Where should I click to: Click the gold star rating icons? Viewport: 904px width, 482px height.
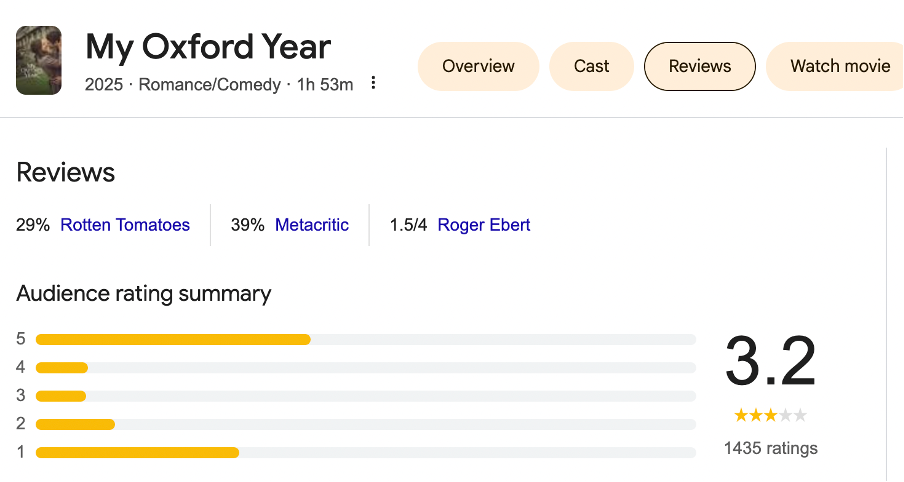point(770,415)
